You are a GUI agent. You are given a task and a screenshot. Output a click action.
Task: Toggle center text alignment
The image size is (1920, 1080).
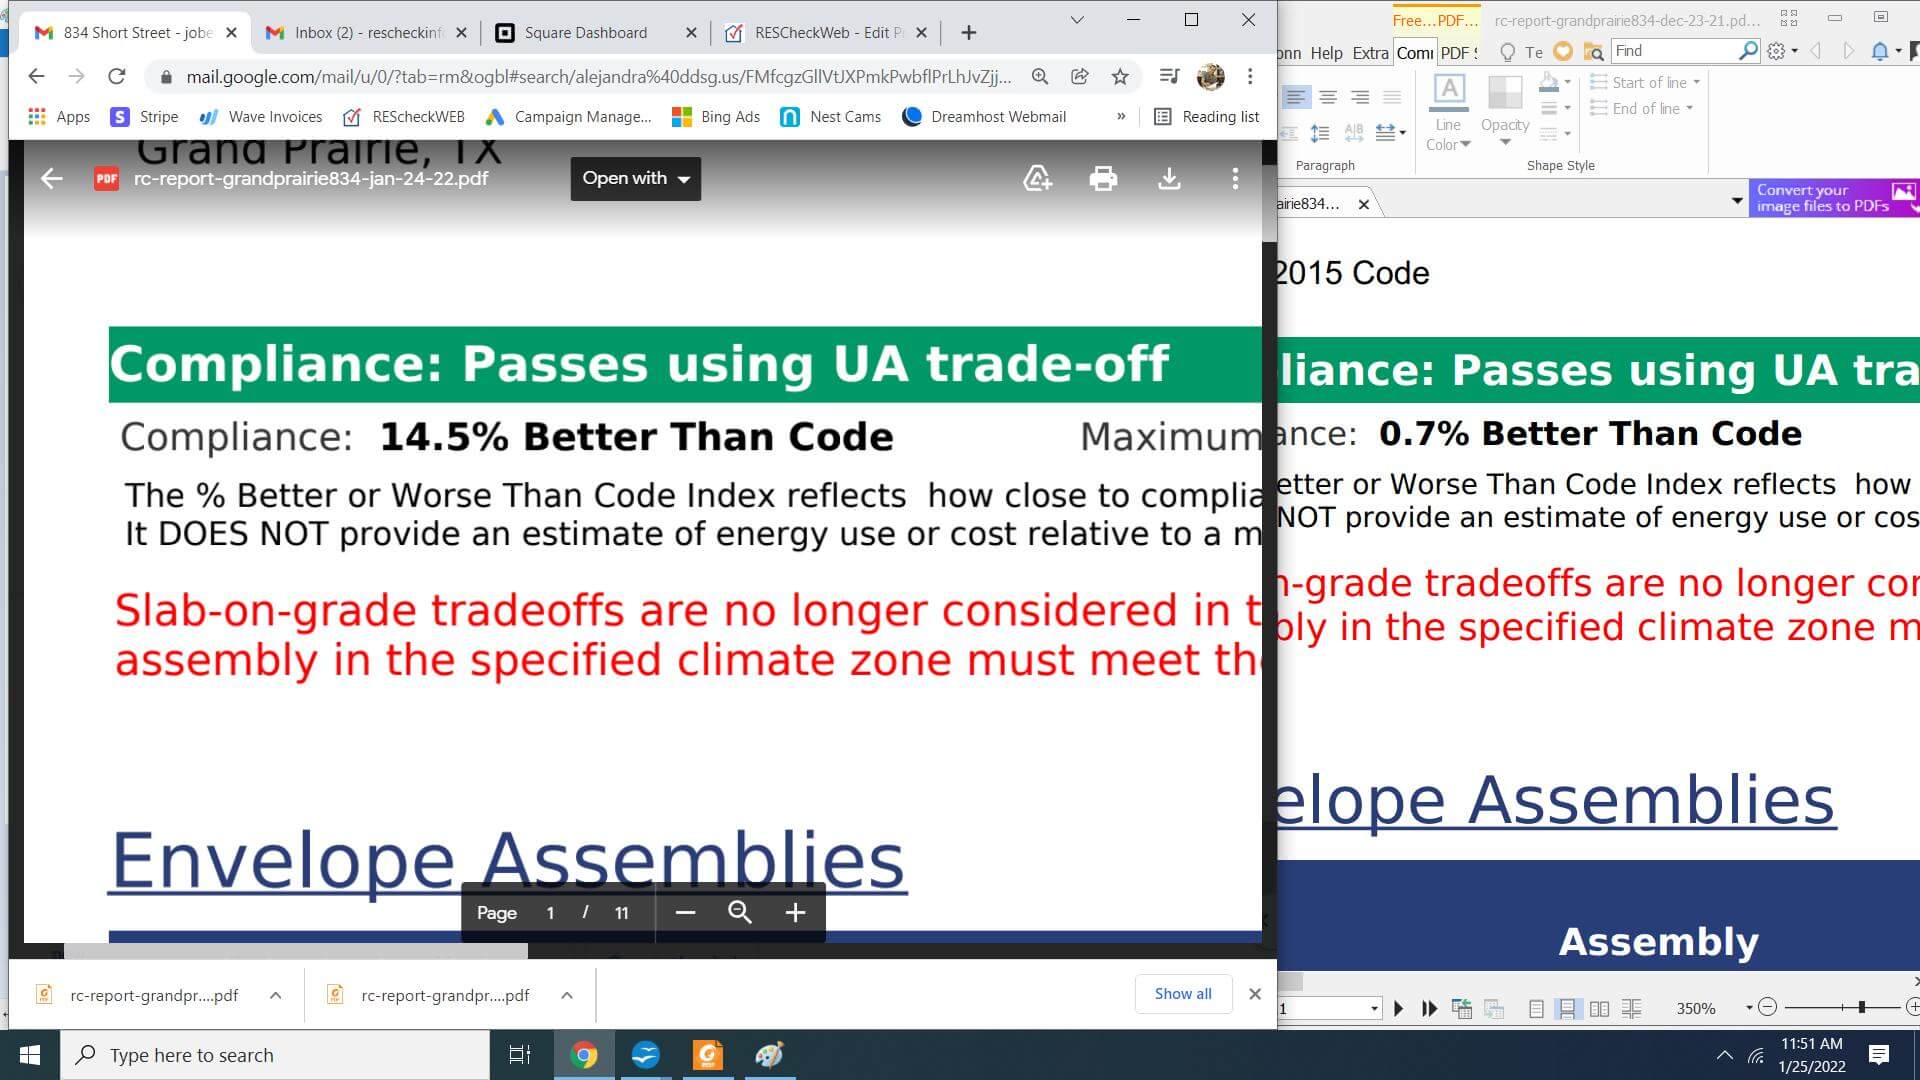1328,97
